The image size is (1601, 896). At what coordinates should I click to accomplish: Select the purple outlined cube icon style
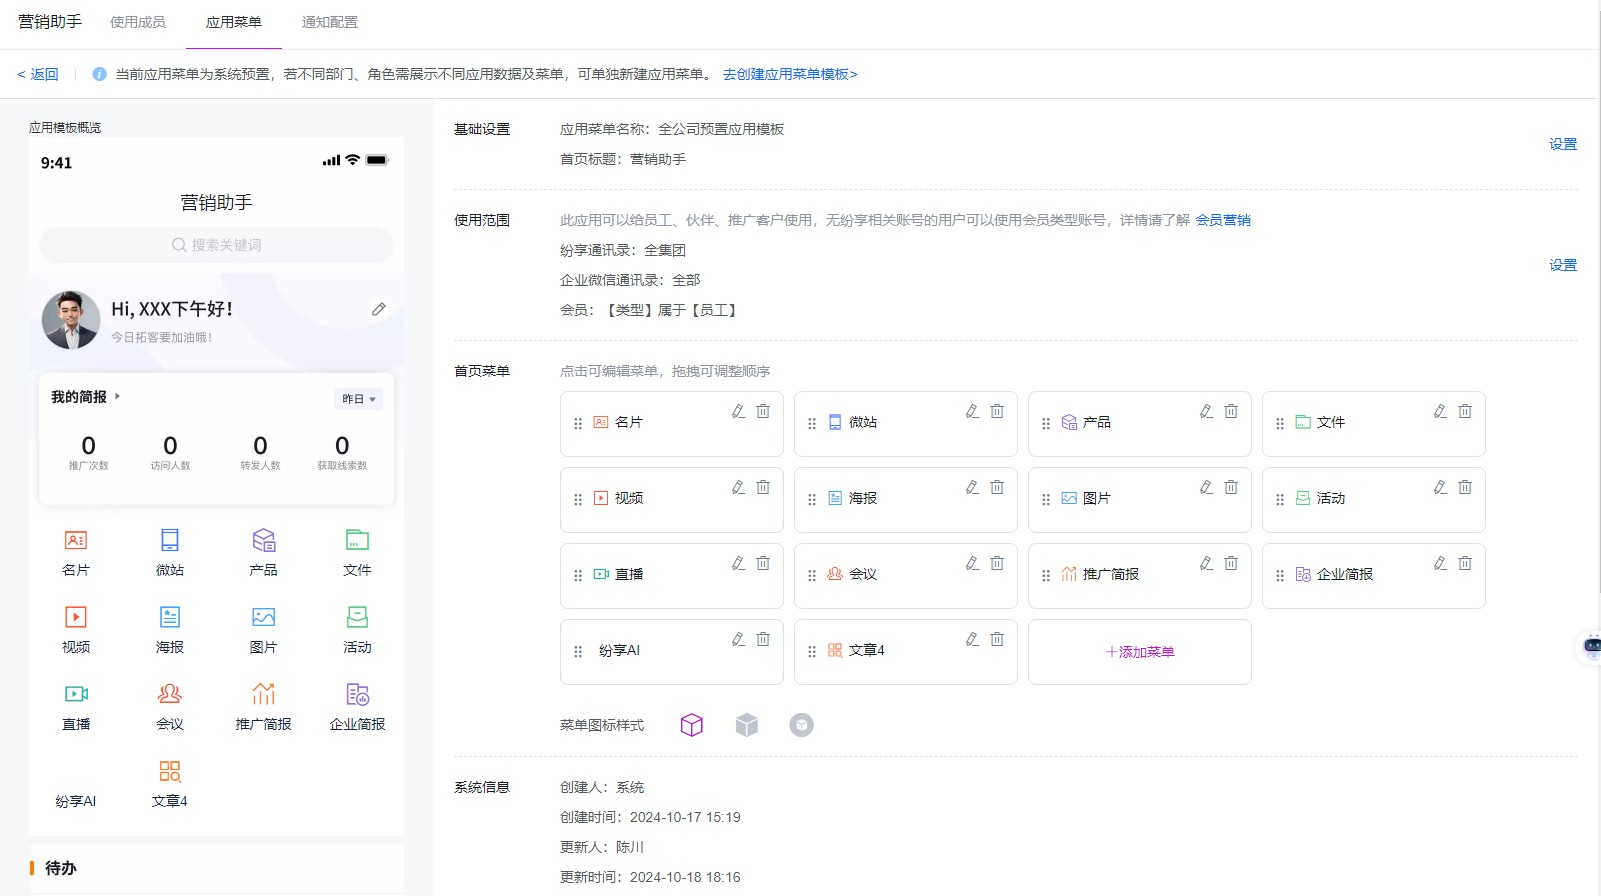pyautogui.click(x=691, y=725)
